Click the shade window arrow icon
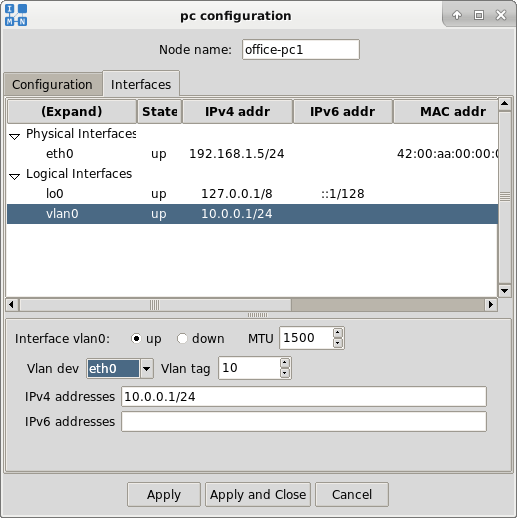This screenshot has height=518, width=517. click(457, 15)
